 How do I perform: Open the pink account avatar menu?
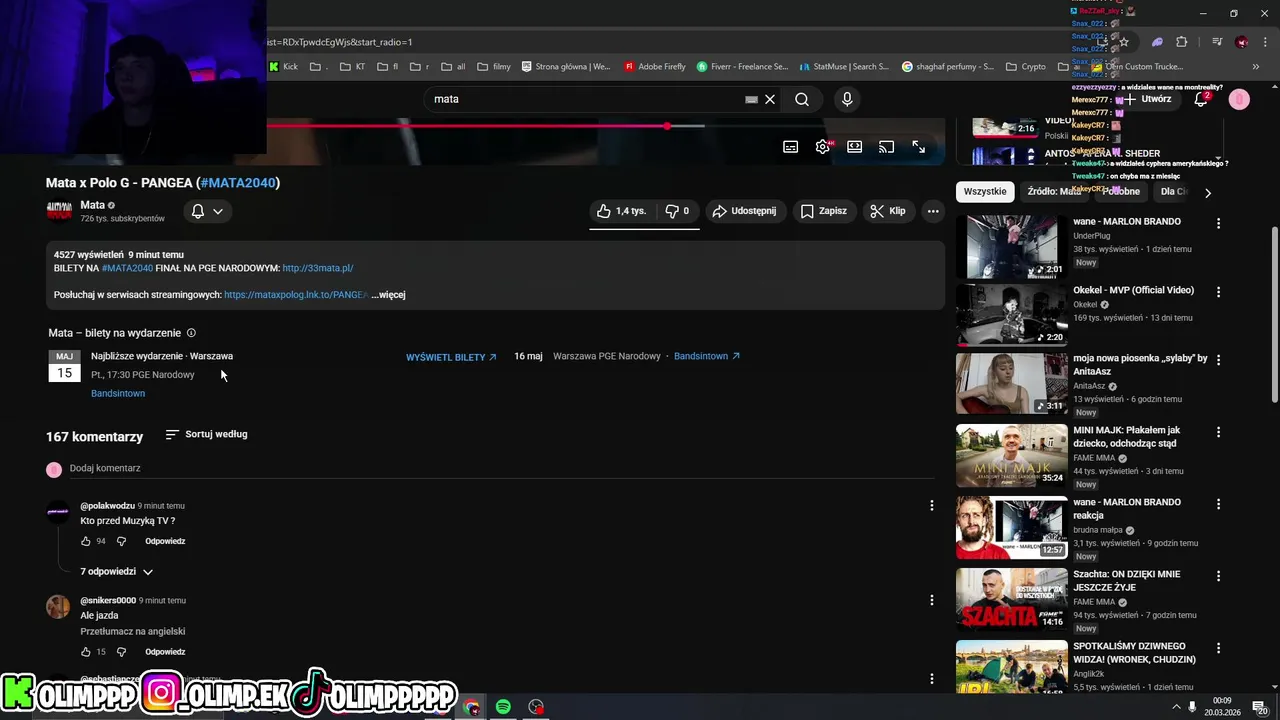coord(1239,99)
